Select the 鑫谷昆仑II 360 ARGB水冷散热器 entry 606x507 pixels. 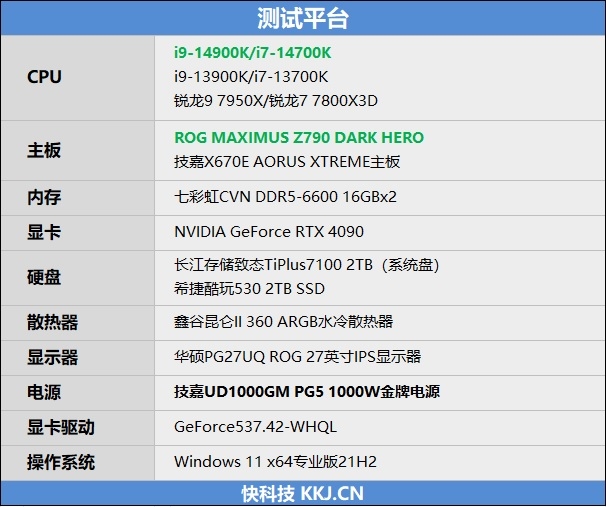click(283, 321)
